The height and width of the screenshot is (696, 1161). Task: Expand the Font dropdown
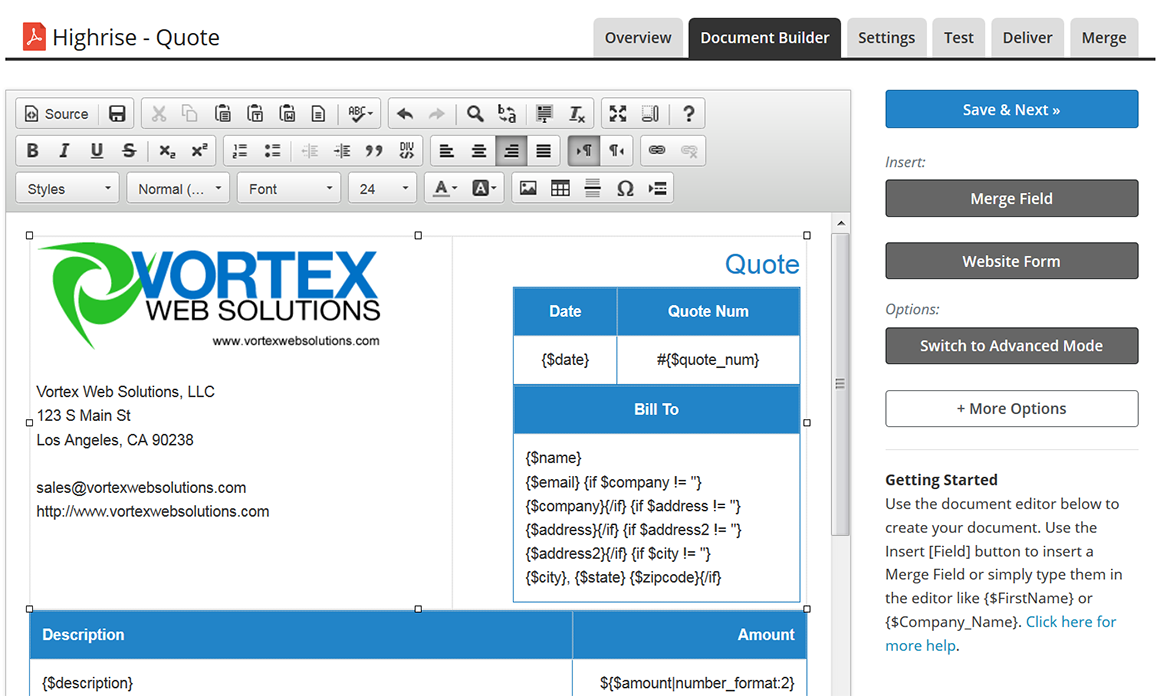(x=289, y=188)
